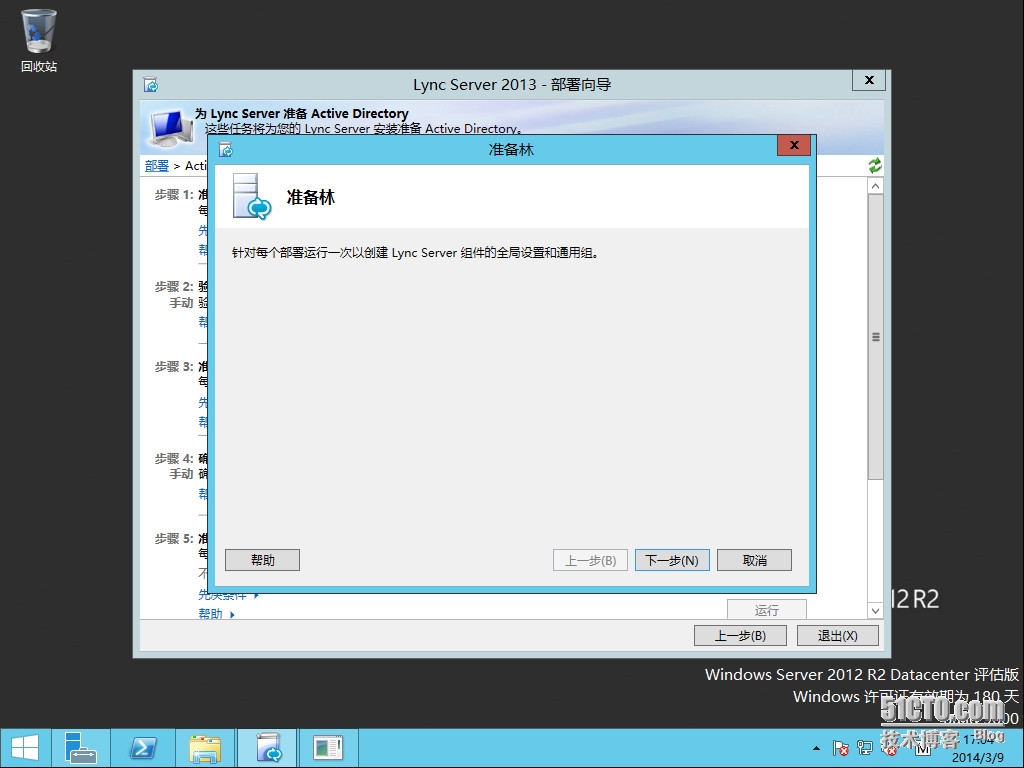This screenshot has height=768, width=1024.
Task: Click Next (下一步) in the 准备林 dialog
Action: tap(672, 560)
